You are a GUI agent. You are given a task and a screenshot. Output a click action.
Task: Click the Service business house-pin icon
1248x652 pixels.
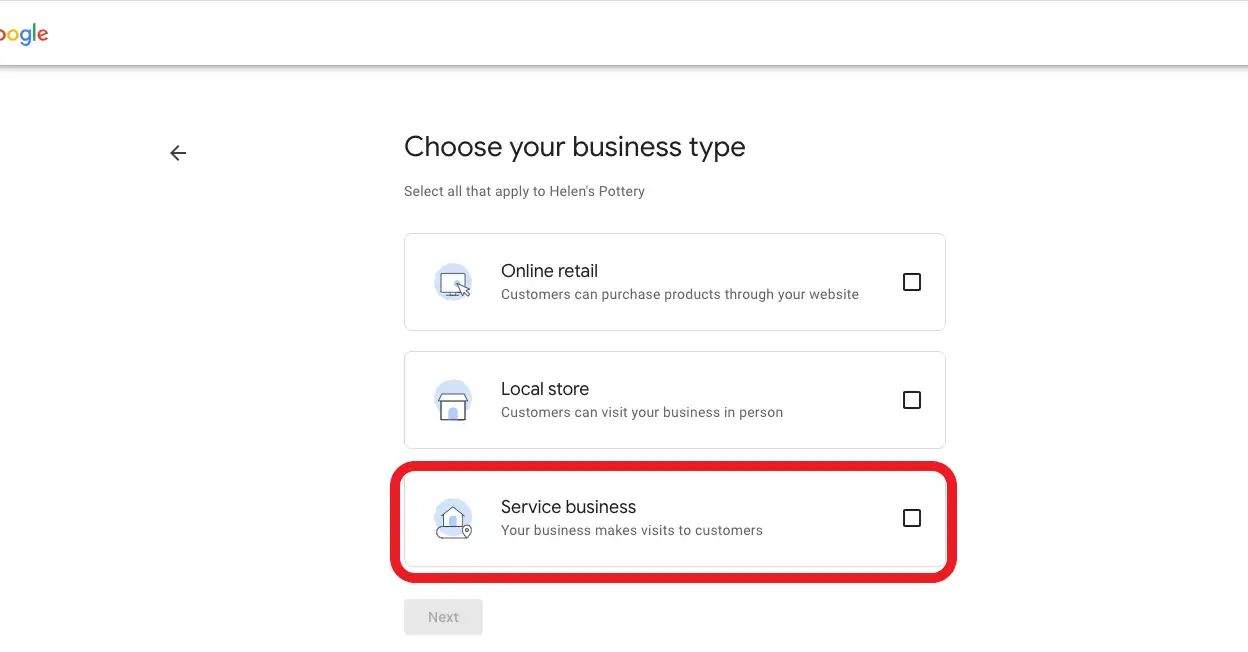click(454, 518)
